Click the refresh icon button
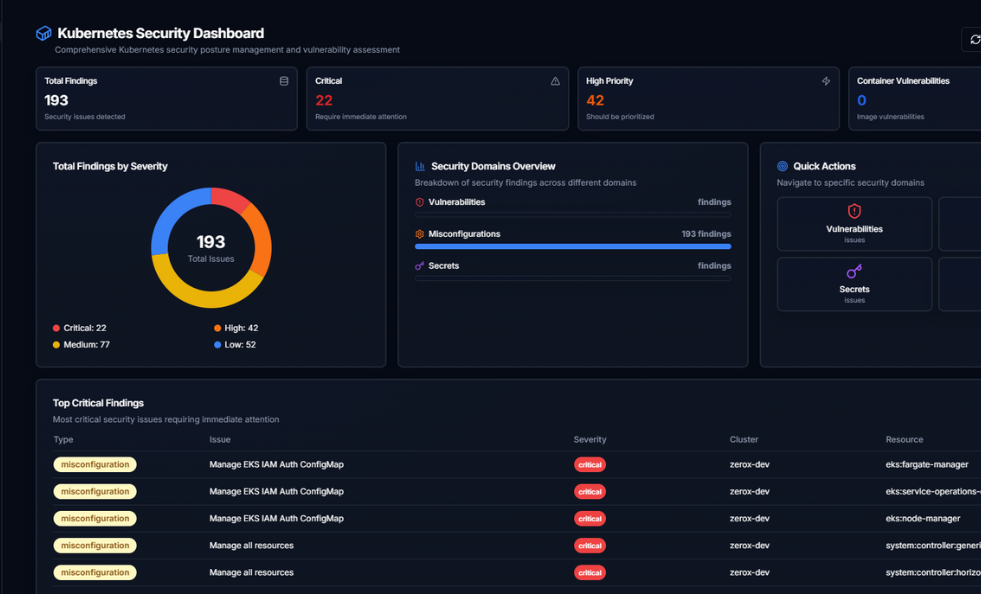This screenshot has width=981, height=594. [x=974, y=39]
